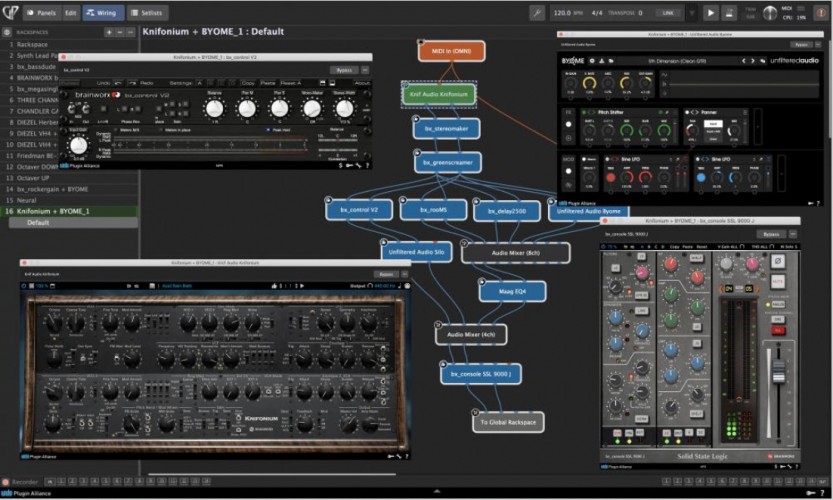This screenshot has width=833, height=500.
Task: Click the panic alert icon at top right
Action: (x=820, y=13)
